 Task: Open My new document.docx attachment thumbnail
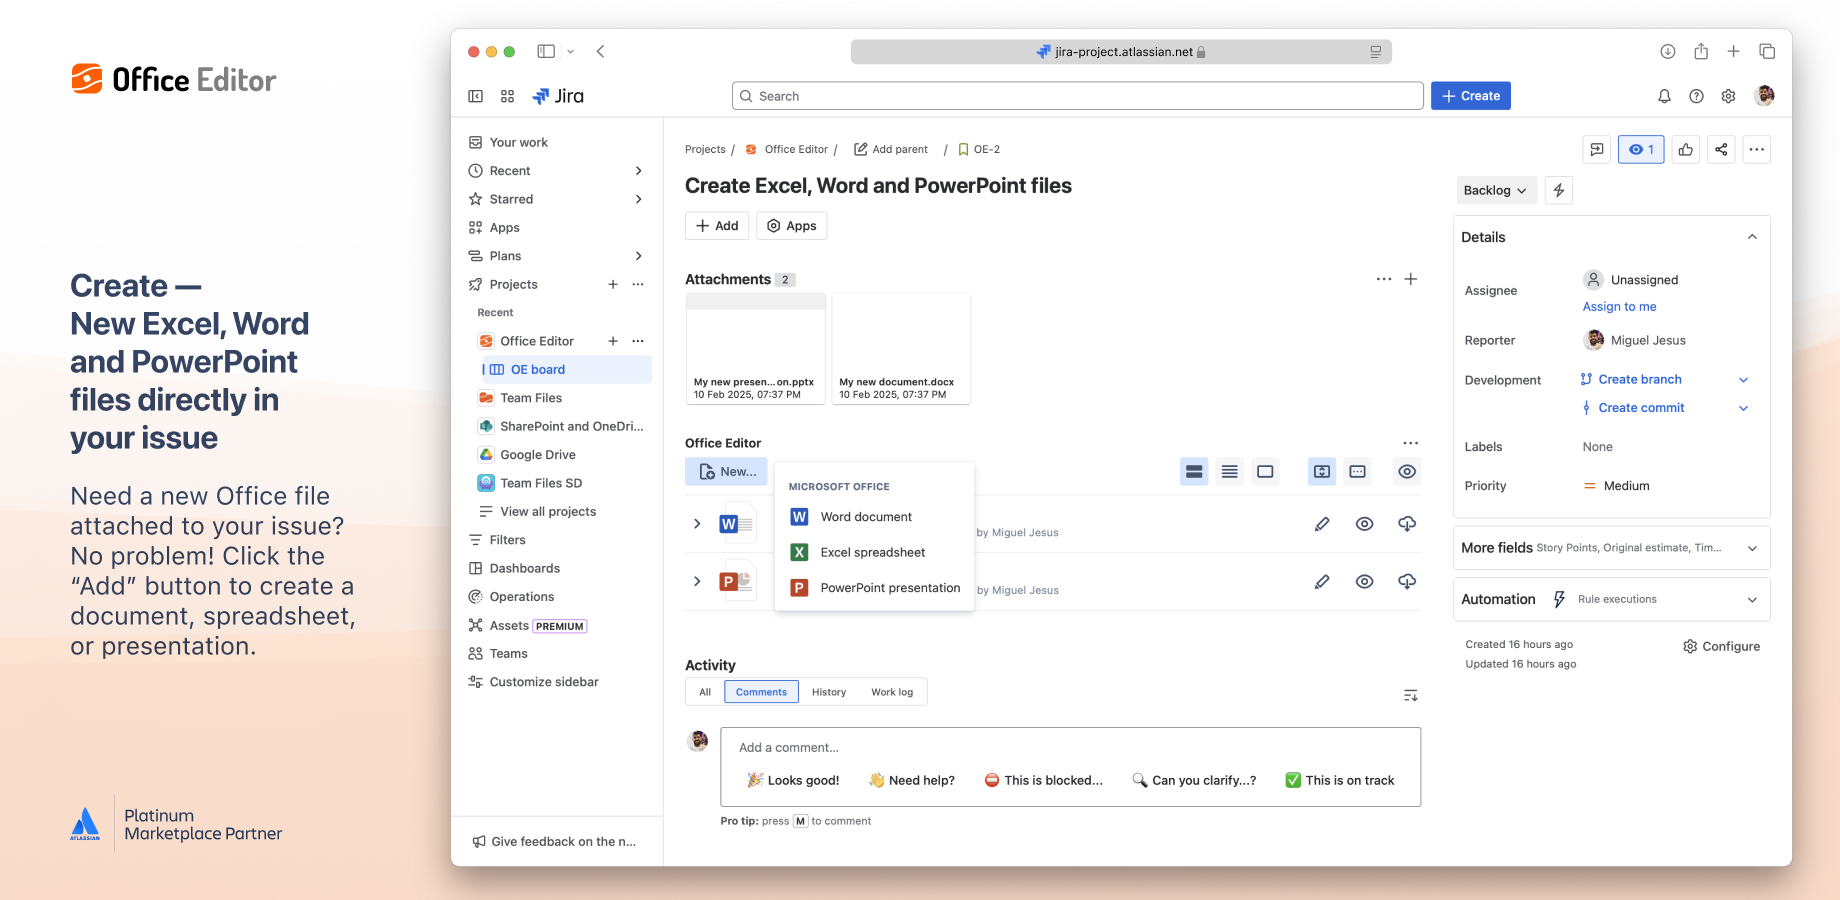point(901,349)
